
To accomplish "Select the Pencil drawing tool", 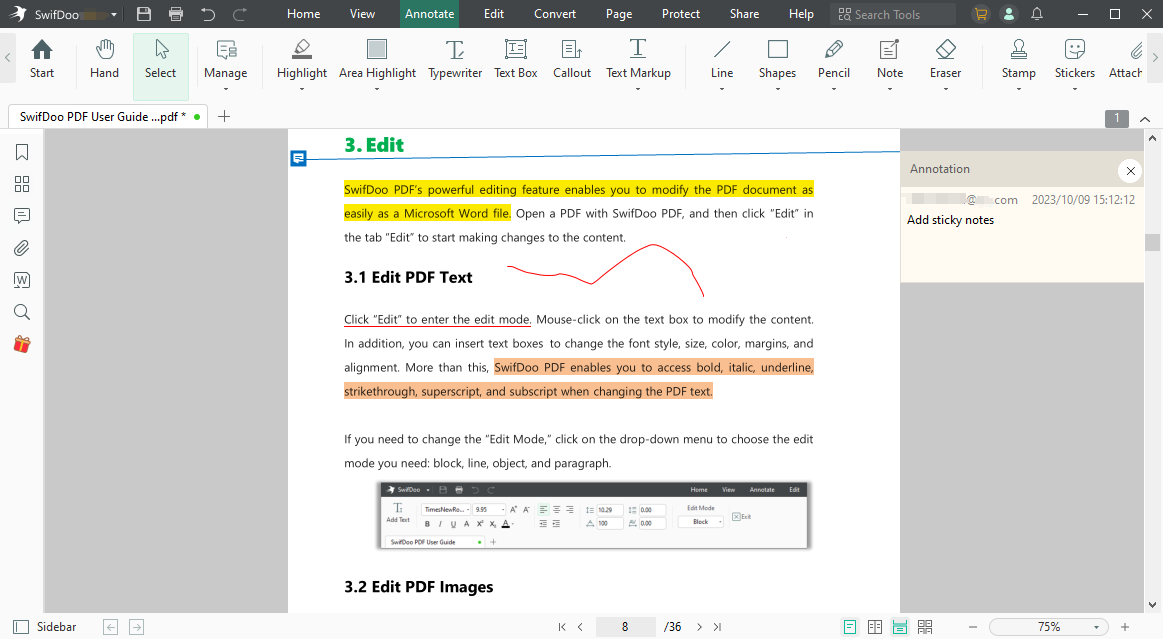I will (x=834, y=59).
